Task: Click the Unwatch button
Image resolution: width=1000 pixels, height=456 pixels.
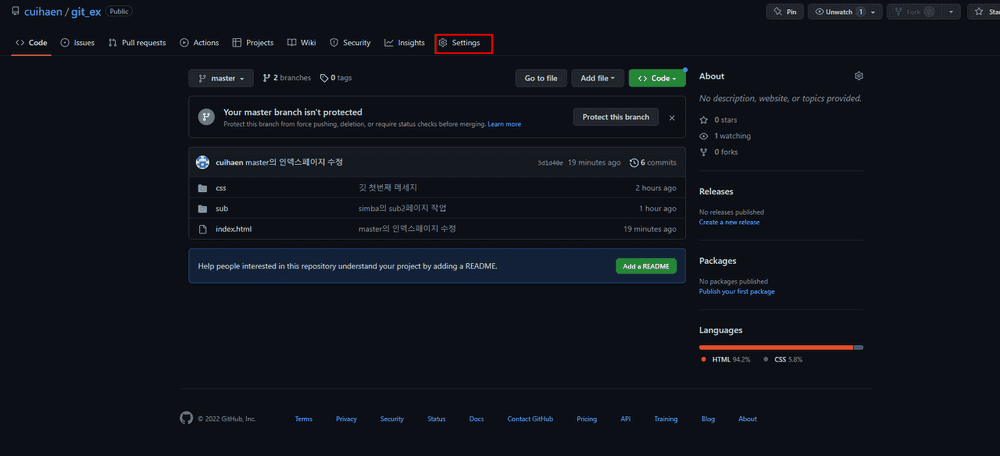Action: click(x=838, y=12)
